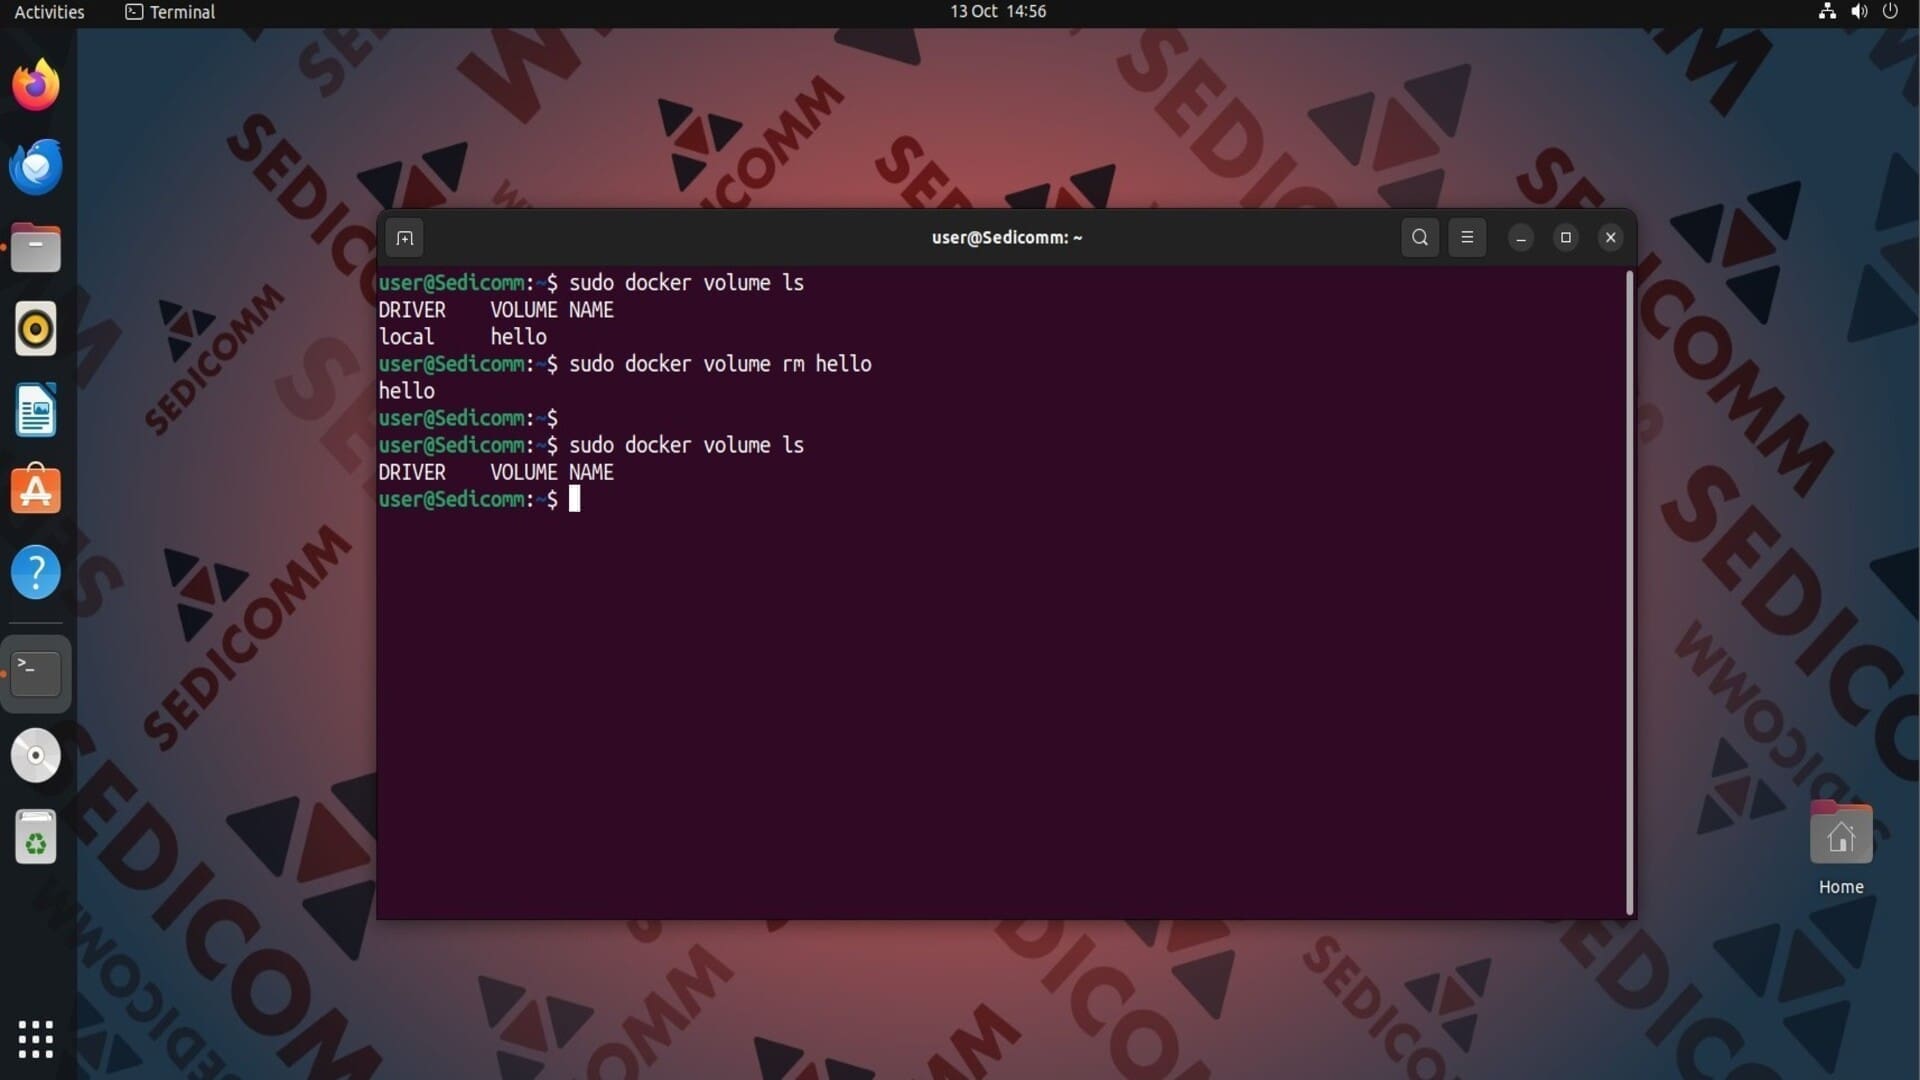The width and height of the screenshot is (1920, 1080).
Task: Open the Terminal app menu in top bar
Action: pos(170,12)
